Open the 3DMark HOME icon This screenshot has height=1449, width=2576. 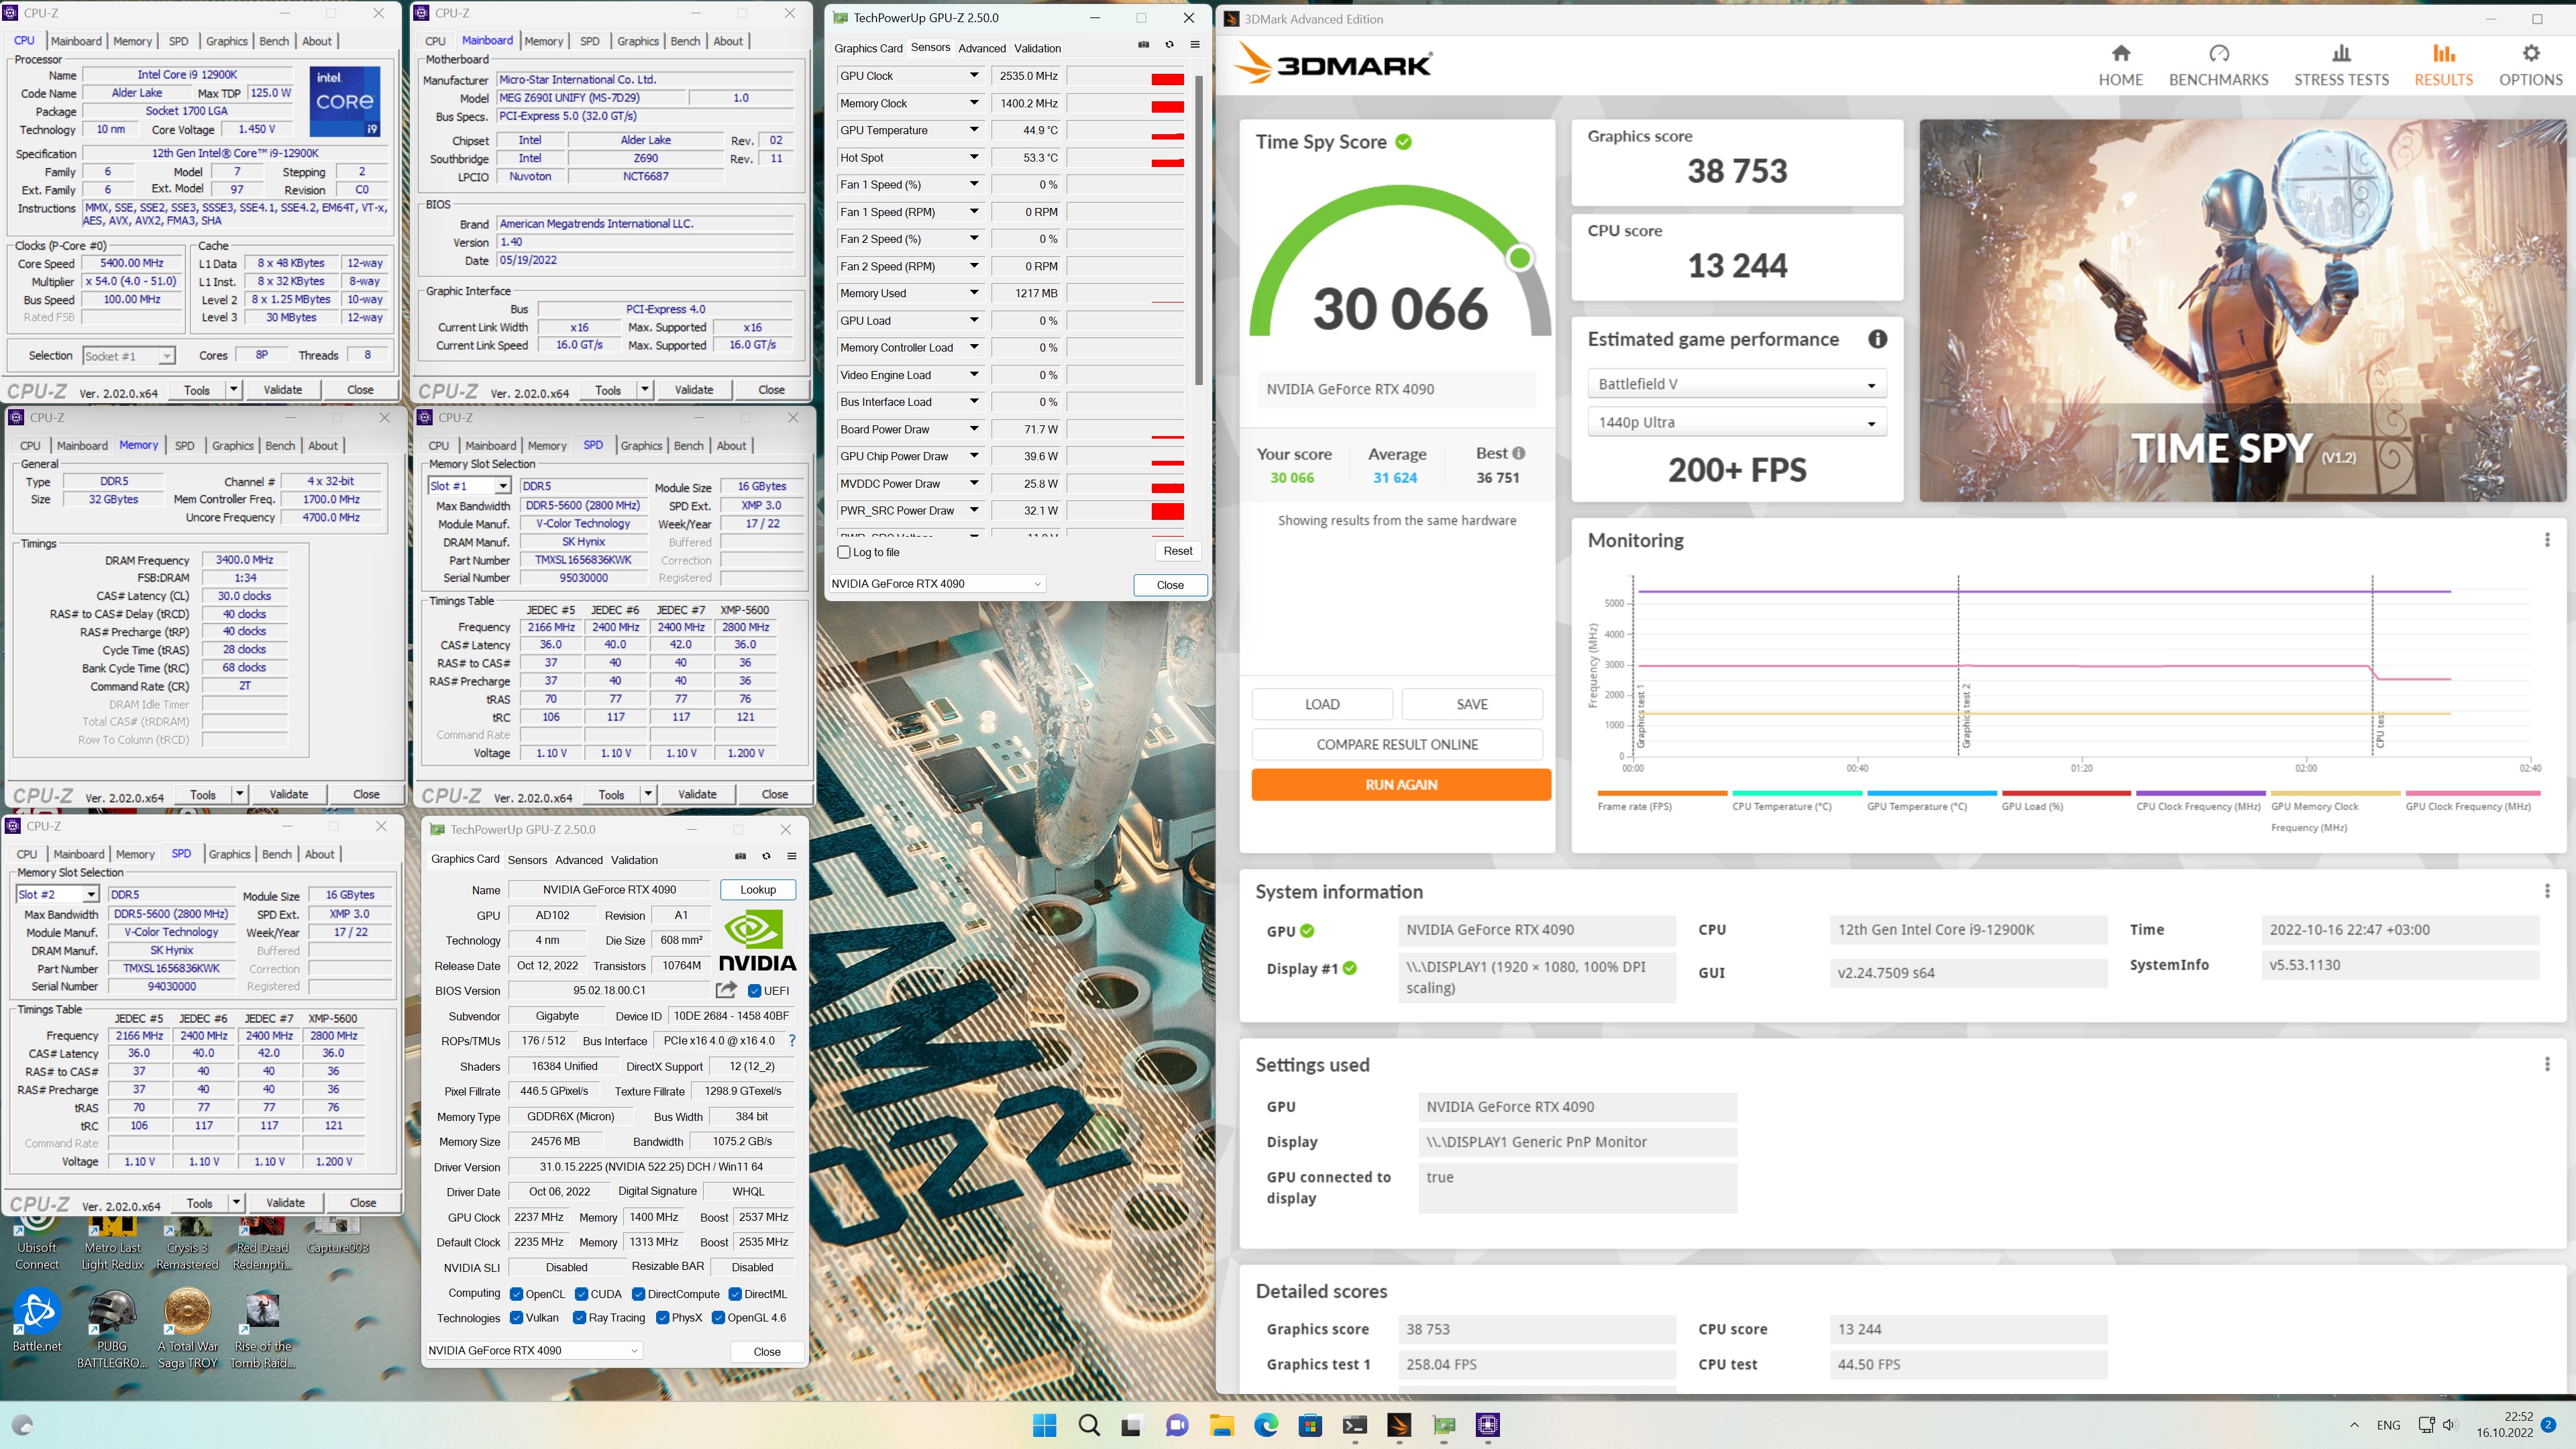pos(2120,54)
